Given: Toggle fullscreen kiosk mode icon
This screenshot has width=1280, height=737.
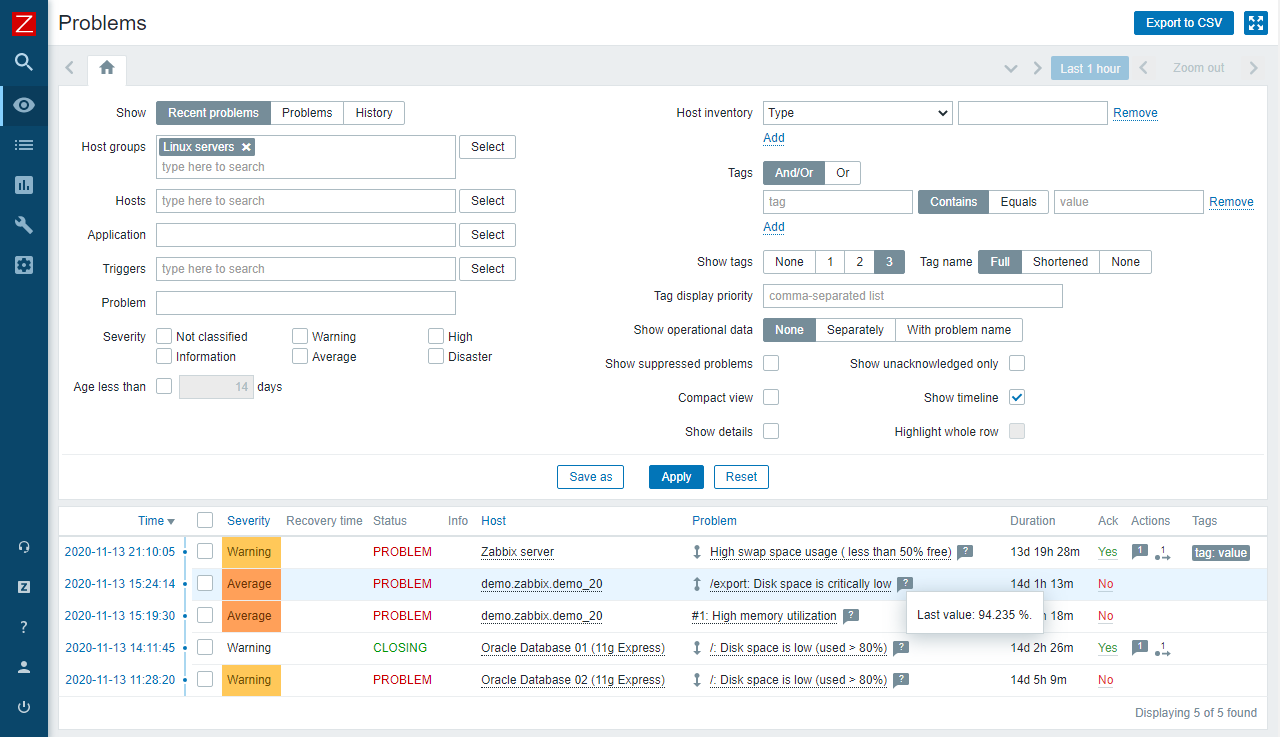Looking at the screenshot, I should [1255, 23].
